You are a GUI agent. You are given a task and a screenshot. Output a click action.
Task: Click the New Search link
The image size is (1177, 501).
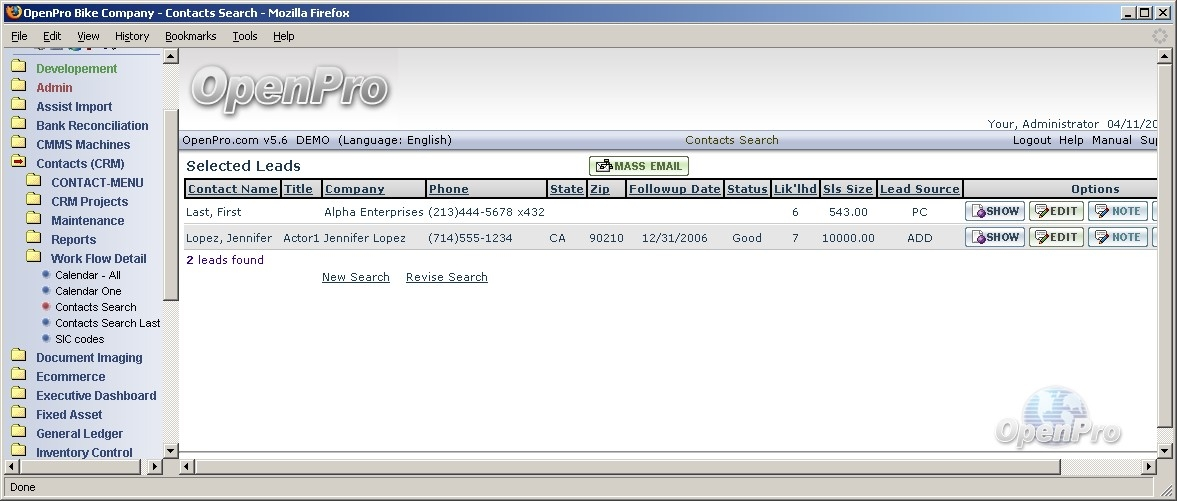coord(355,277)
